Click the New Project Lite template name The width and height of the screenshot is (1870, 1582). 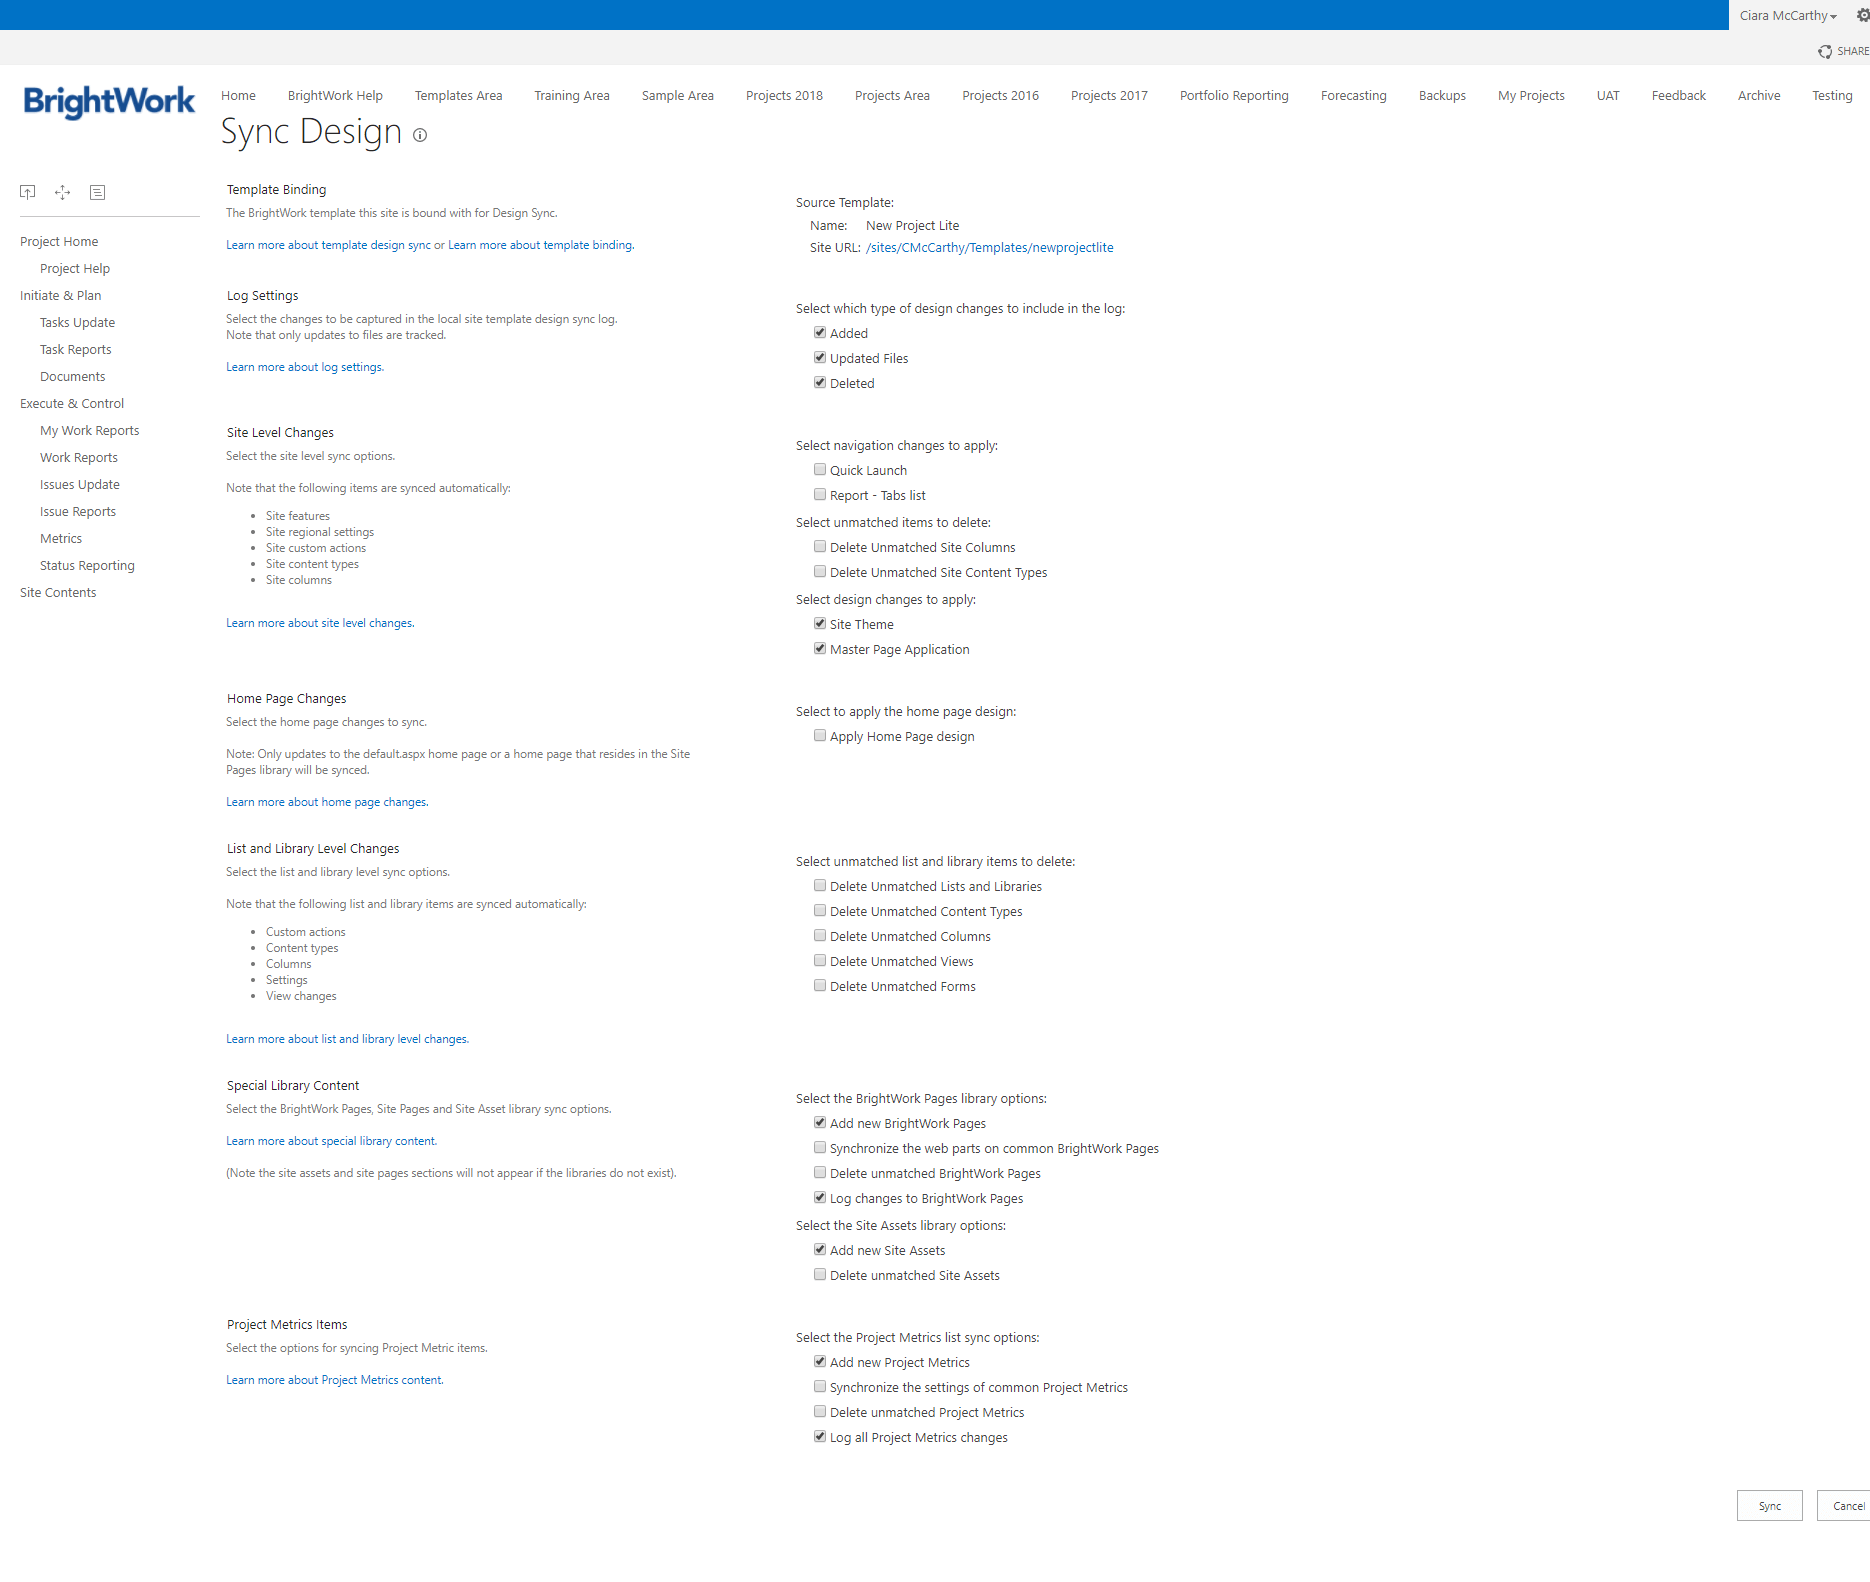tap(912, 225)
